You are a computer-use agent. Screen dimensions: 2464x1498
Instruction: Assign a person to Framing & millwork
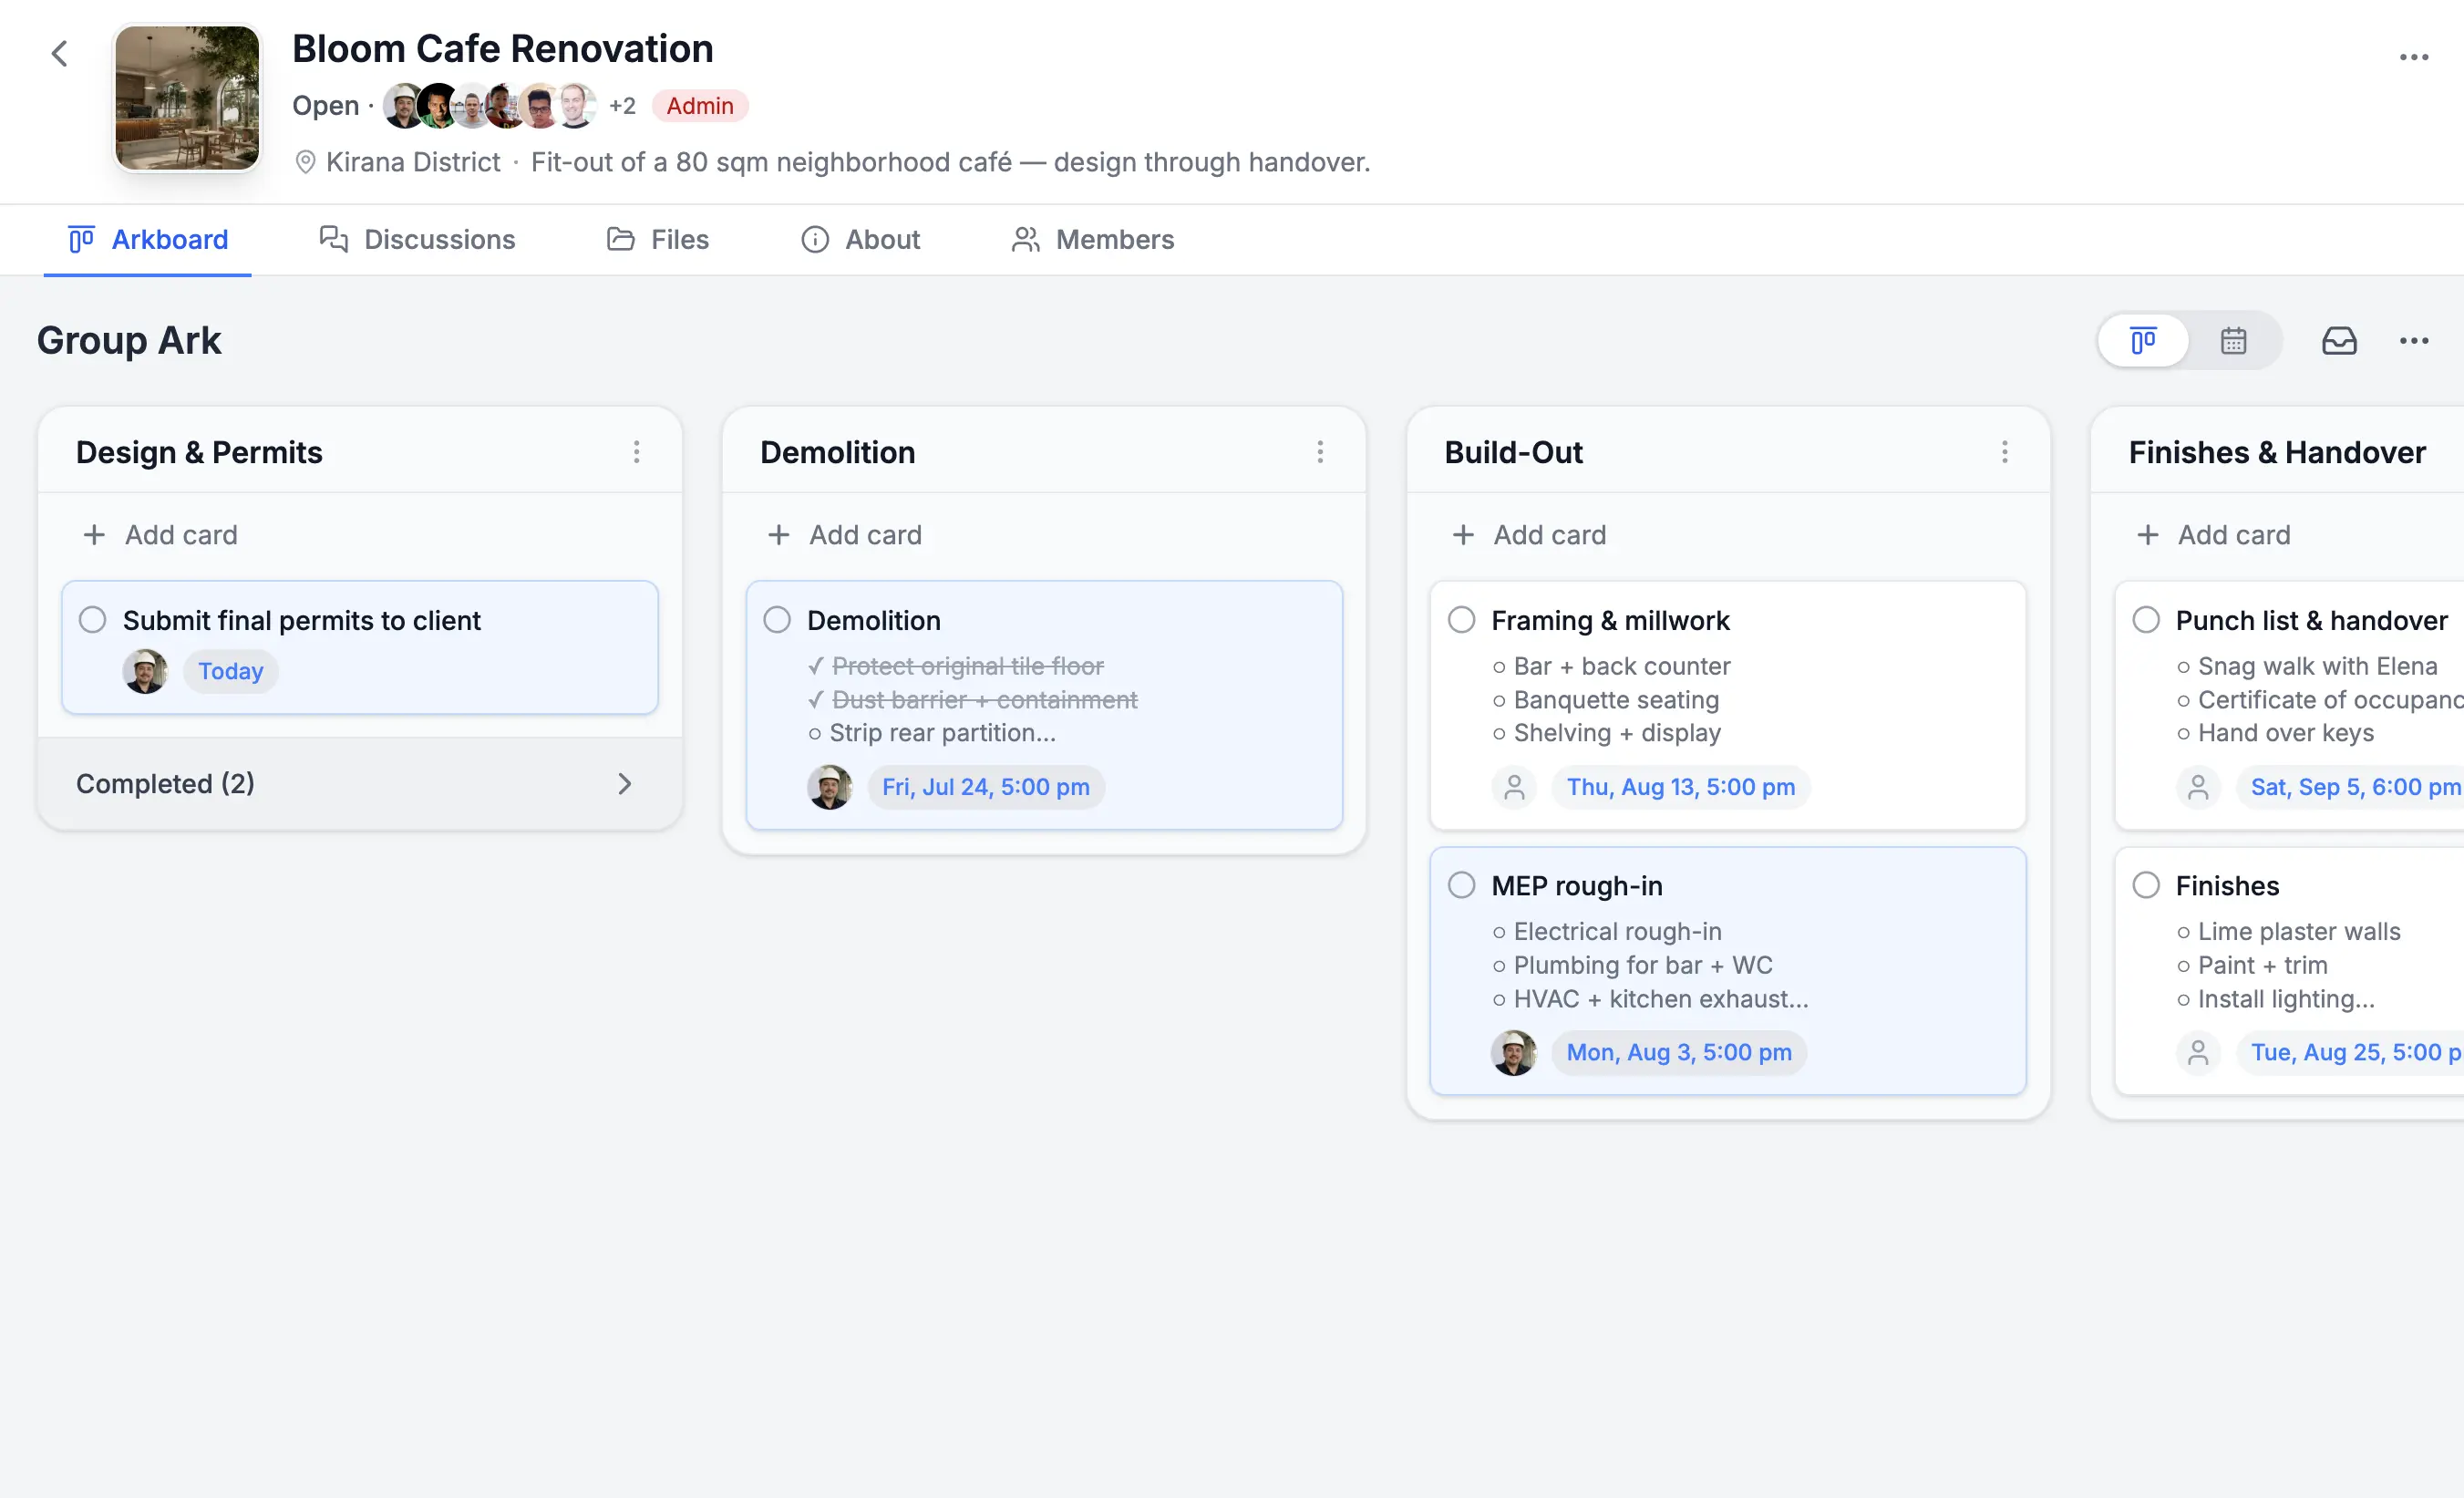pos(1514,787)
